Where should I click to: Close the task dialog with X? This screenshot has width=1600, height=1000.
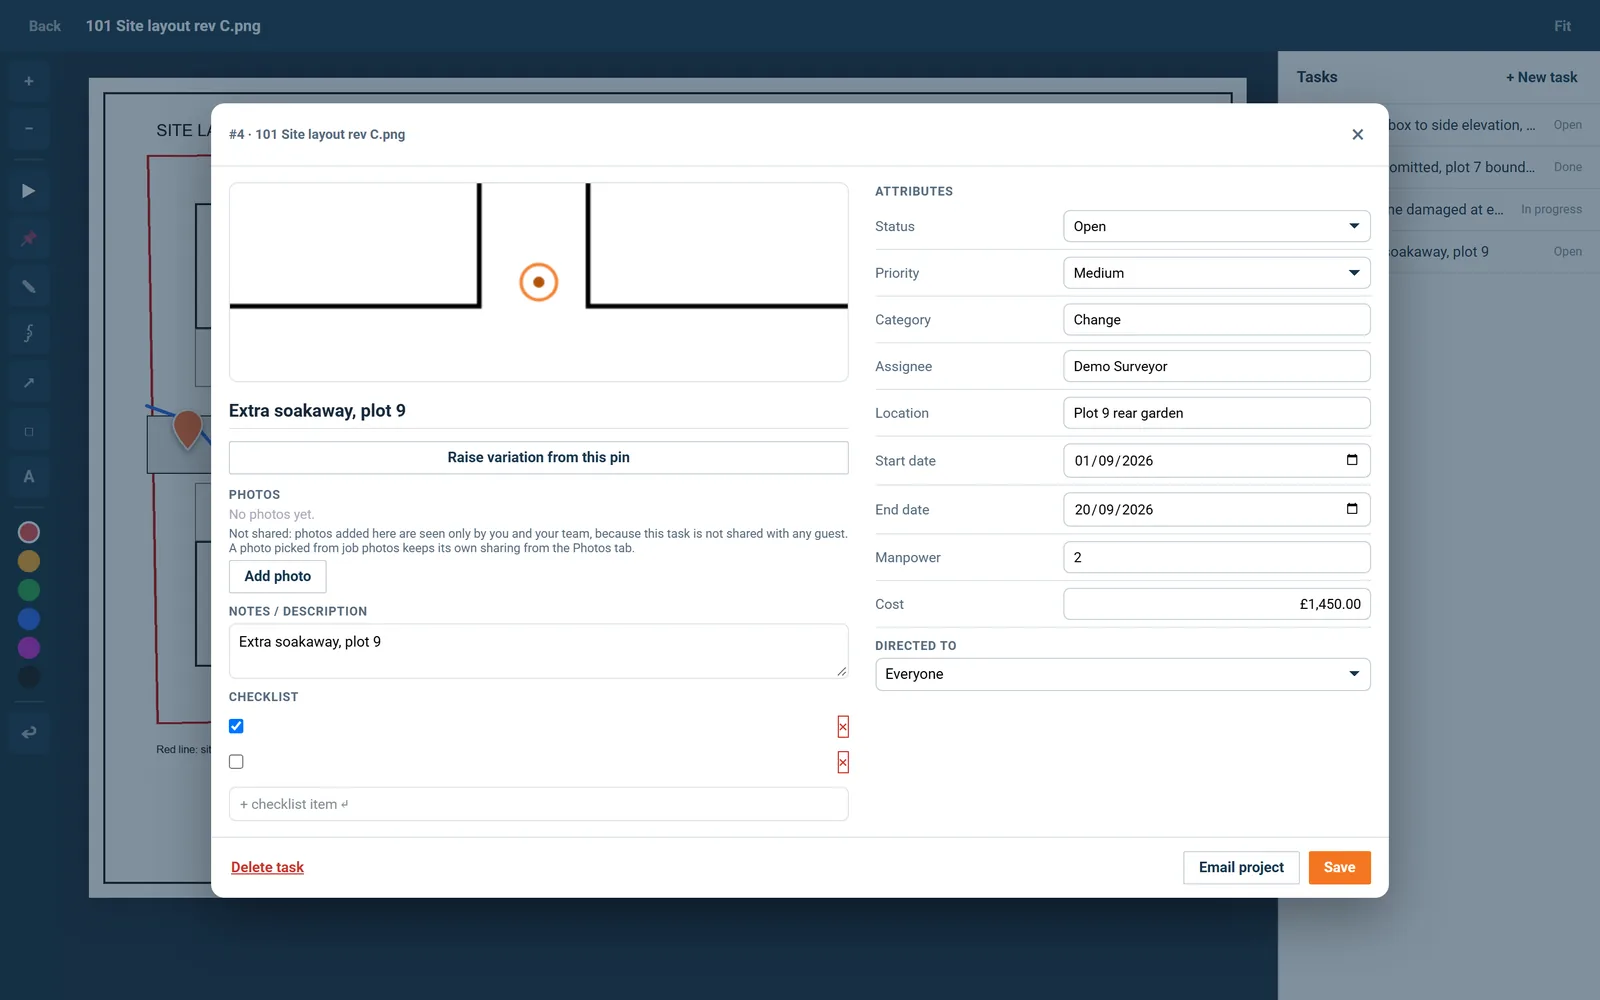(x=1357, y=134)
